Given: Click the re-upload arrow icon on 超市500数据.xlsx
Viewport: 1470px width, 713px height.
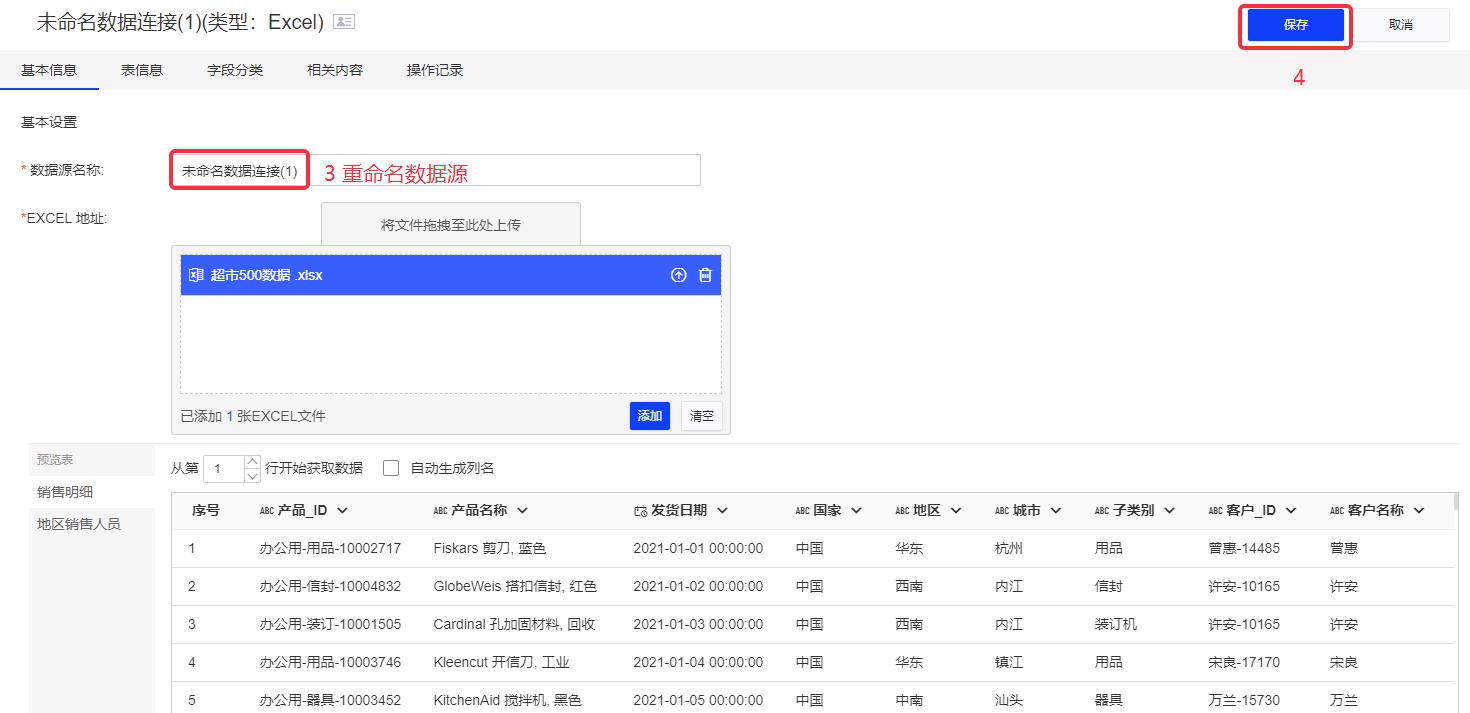Looking at the screenshot, I should click(x=678, y=275).
